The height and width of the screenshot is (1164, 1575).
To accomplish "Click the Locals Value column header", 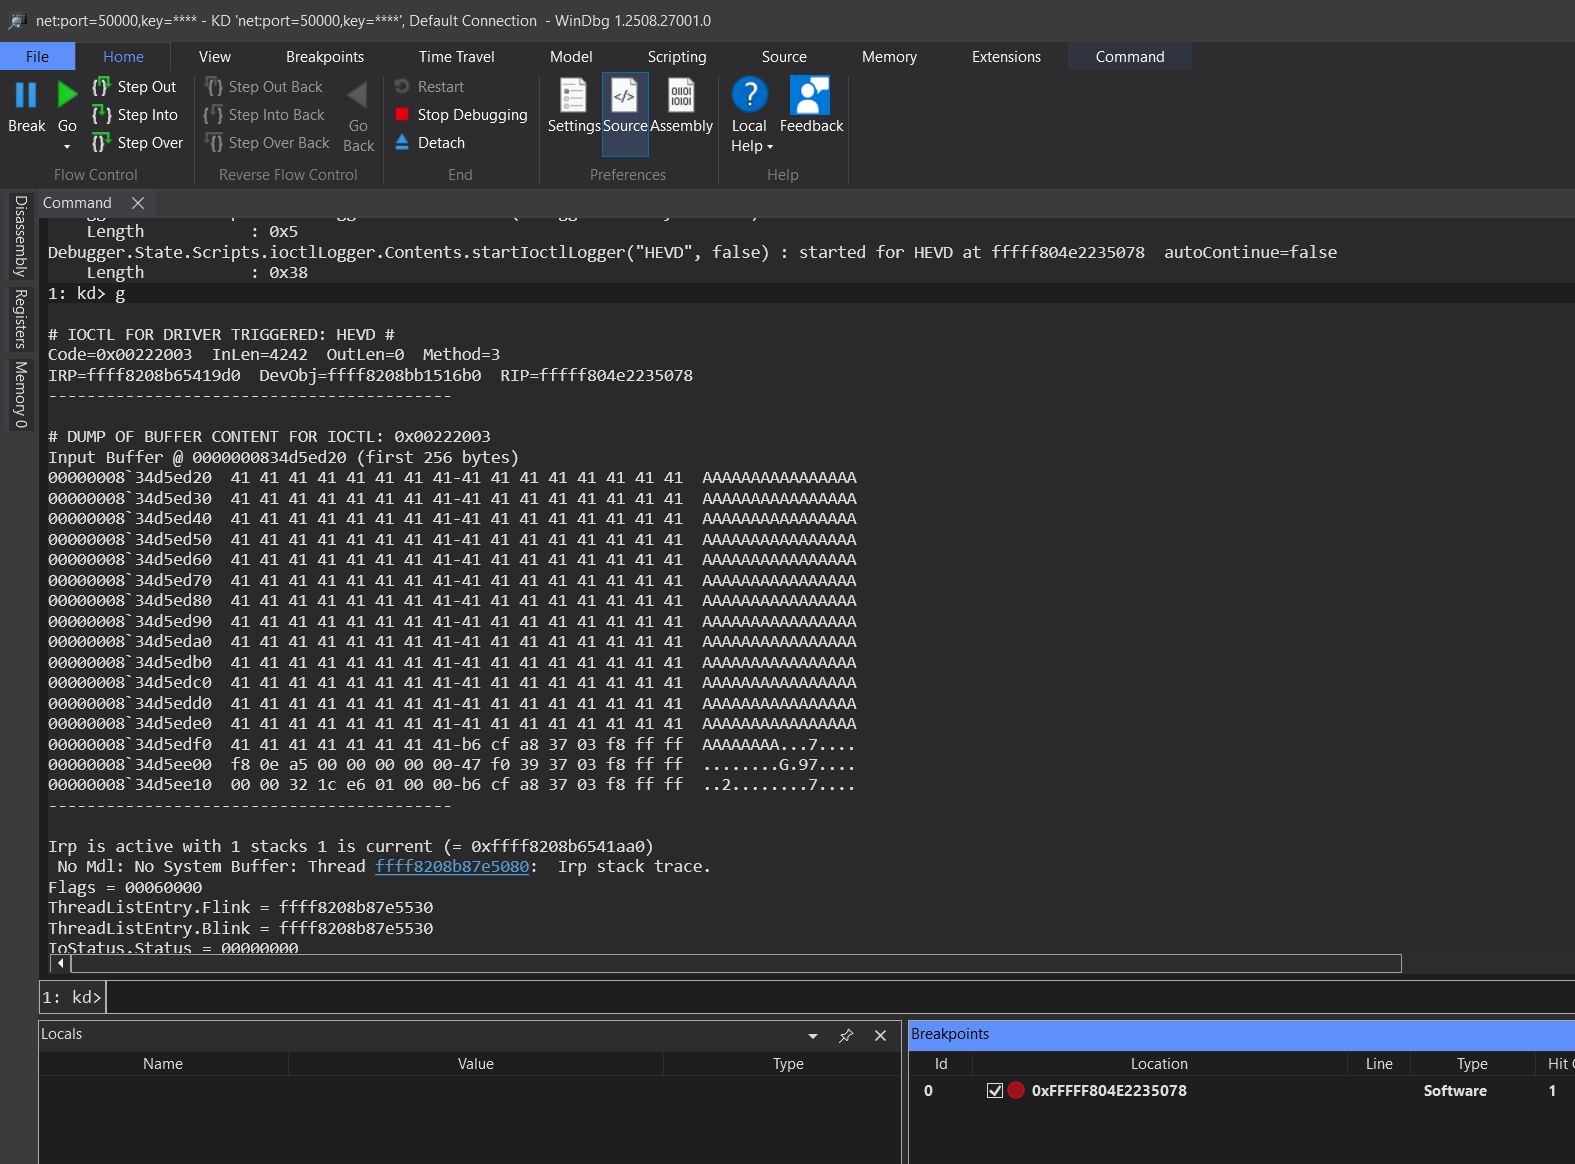I will [476, 1064].
